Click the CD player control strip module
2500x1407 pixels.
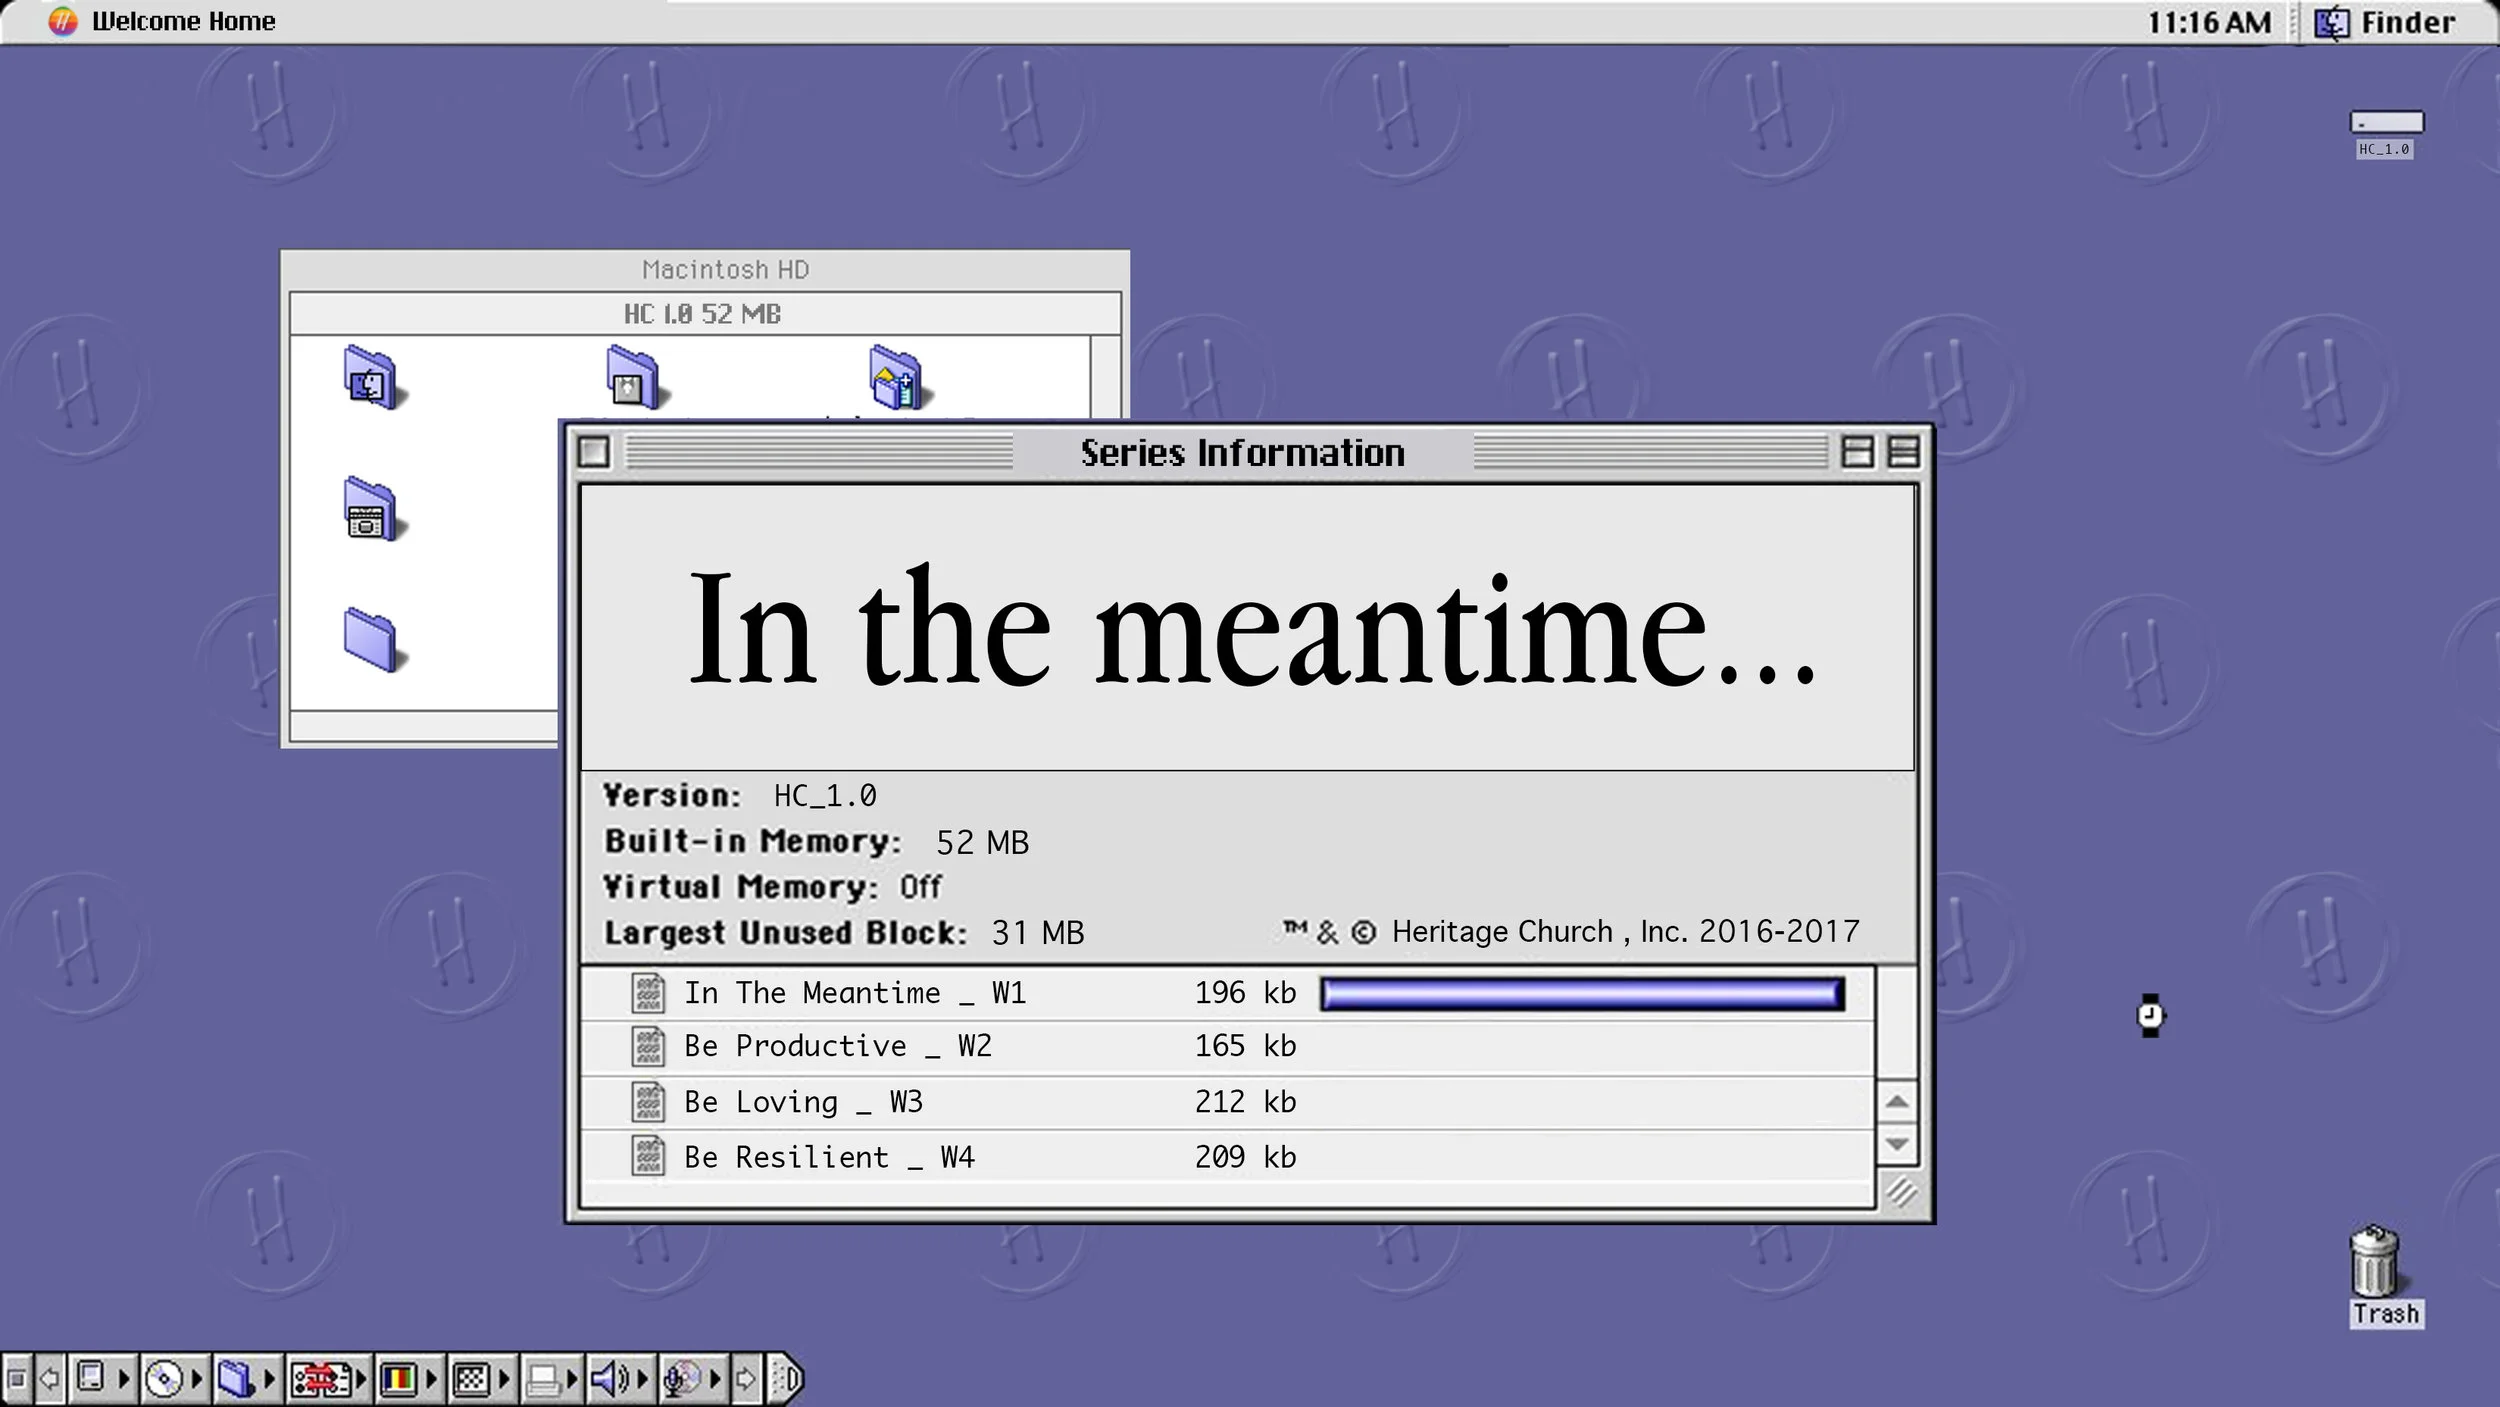164,1379
